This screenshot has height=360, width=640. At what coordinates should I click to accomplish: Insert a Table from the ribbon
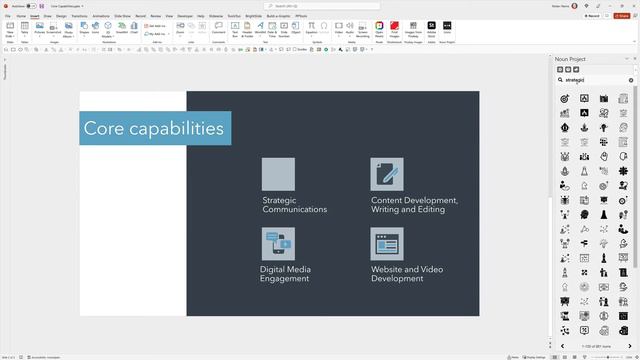point(24,29)
